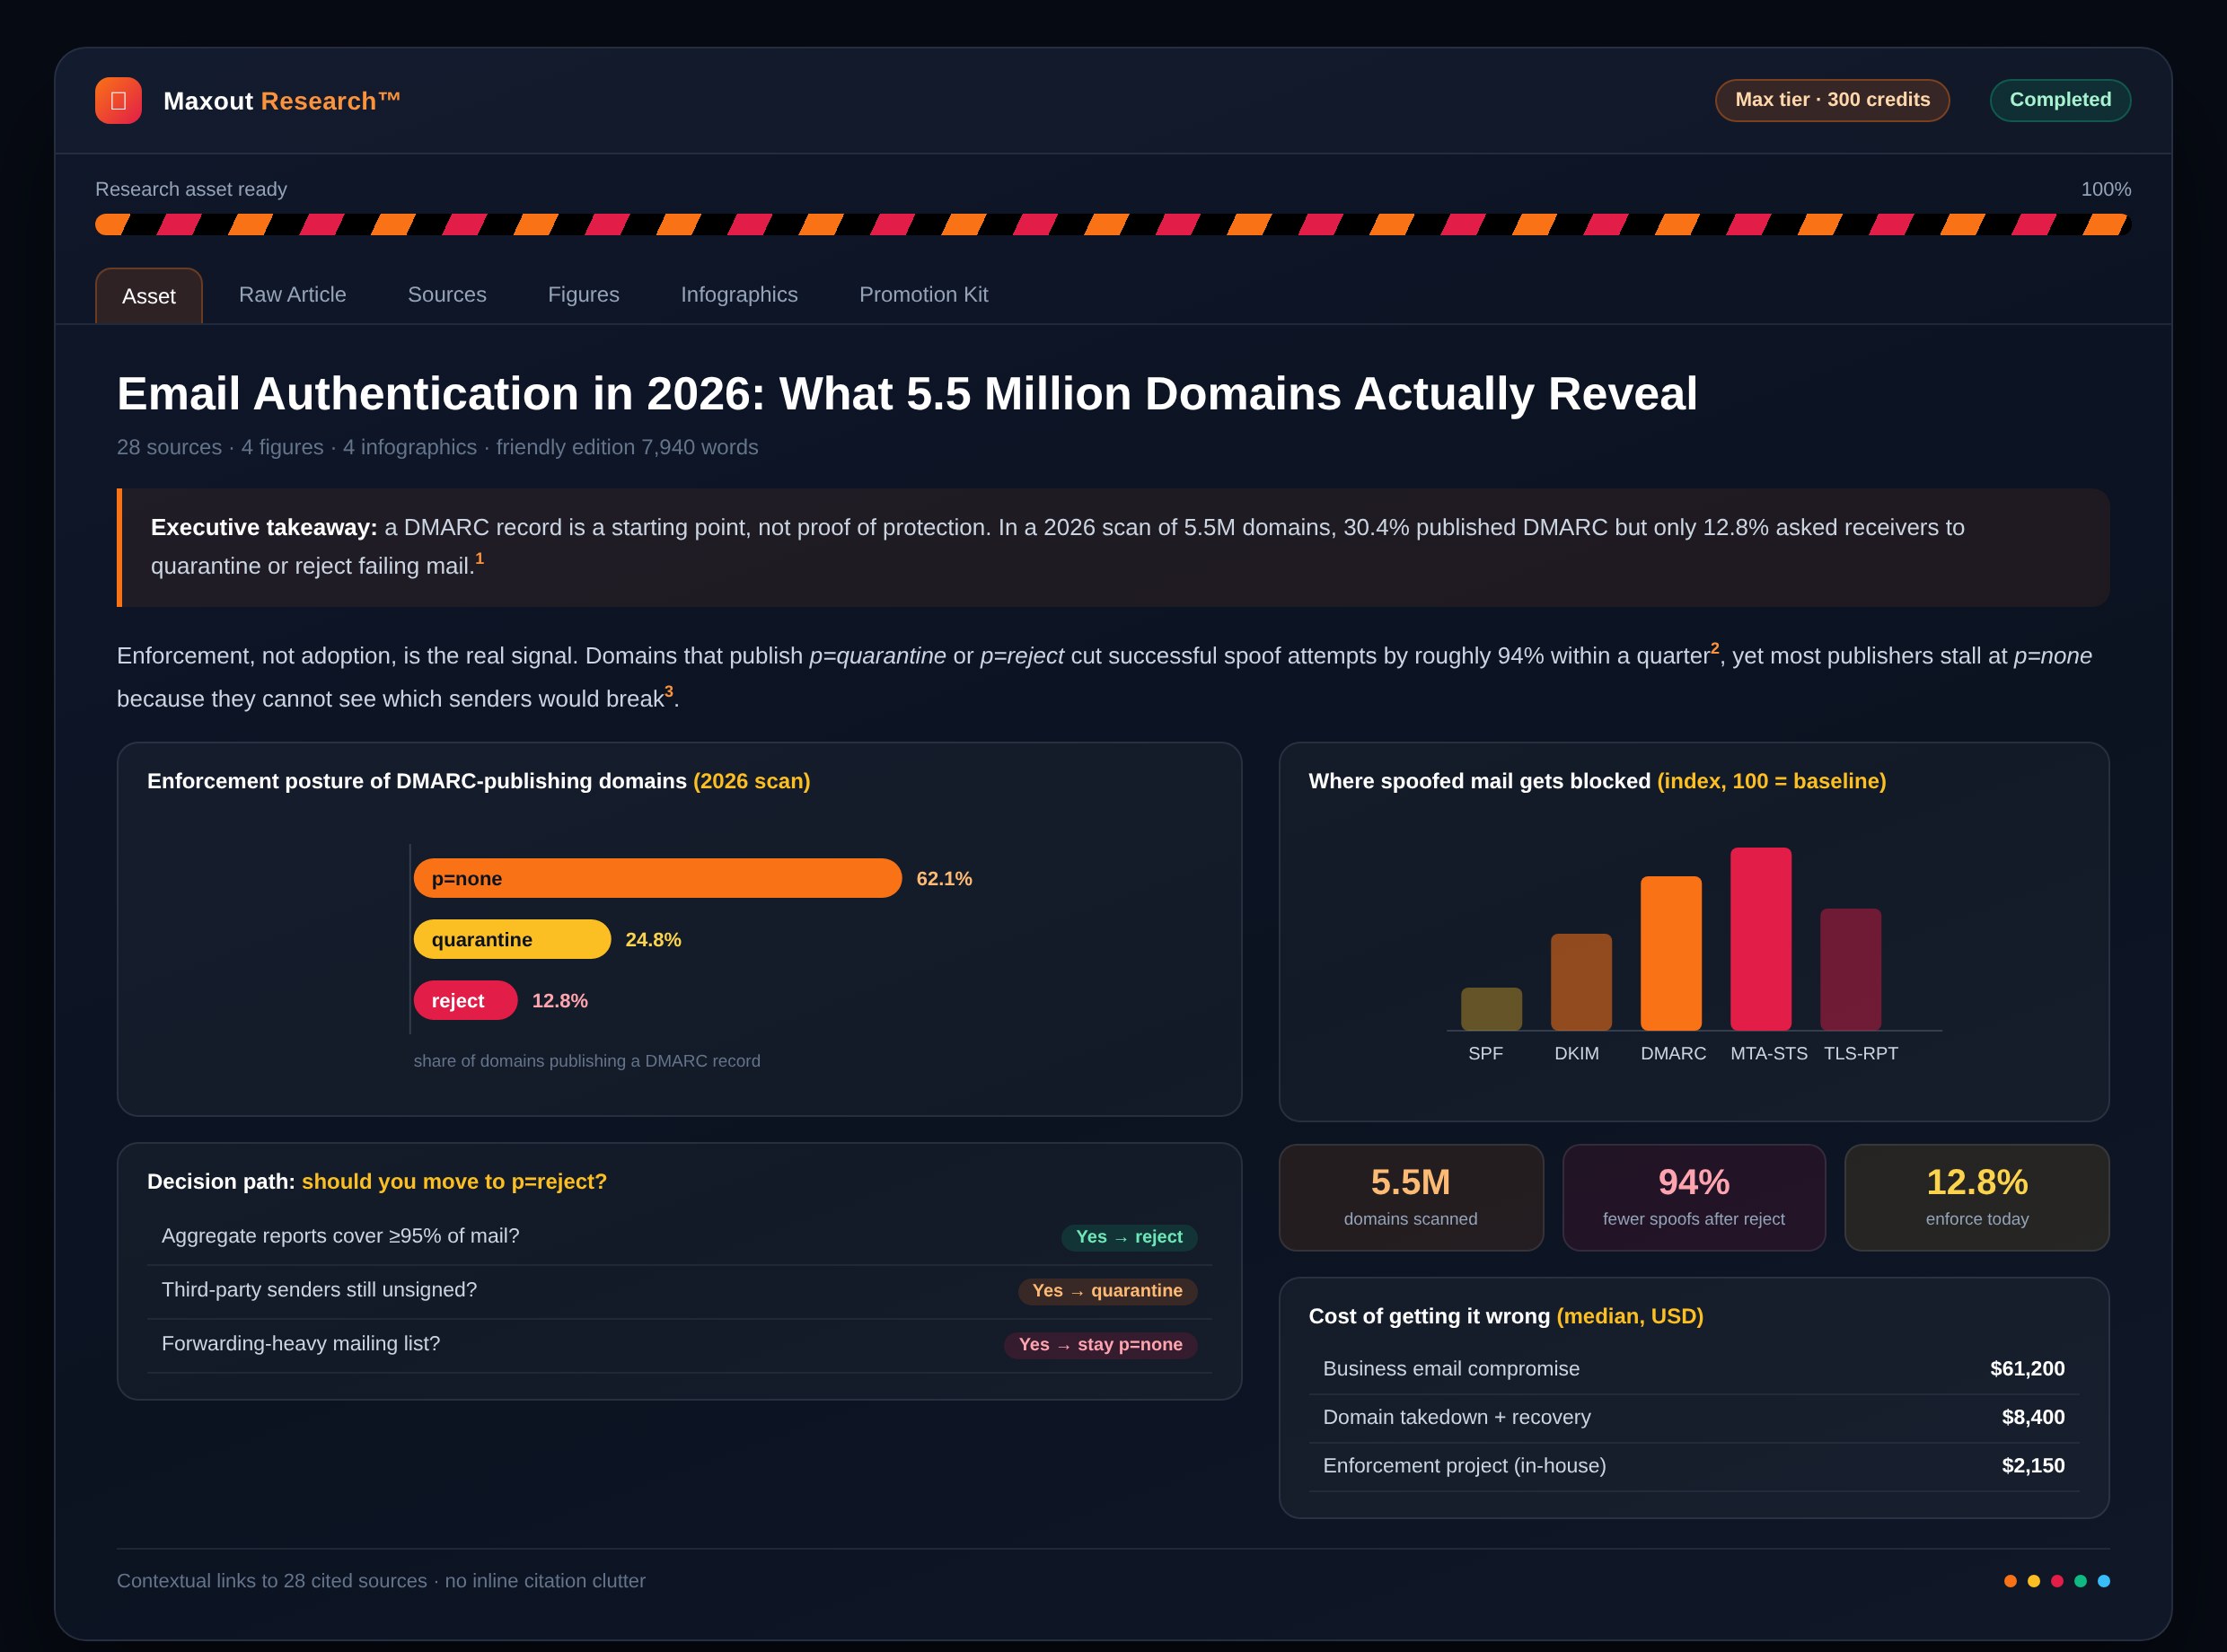2227x1652 pixels.
Task: Click the 12.8% enforce today stat card
Action: [x=1977, y=1197]
